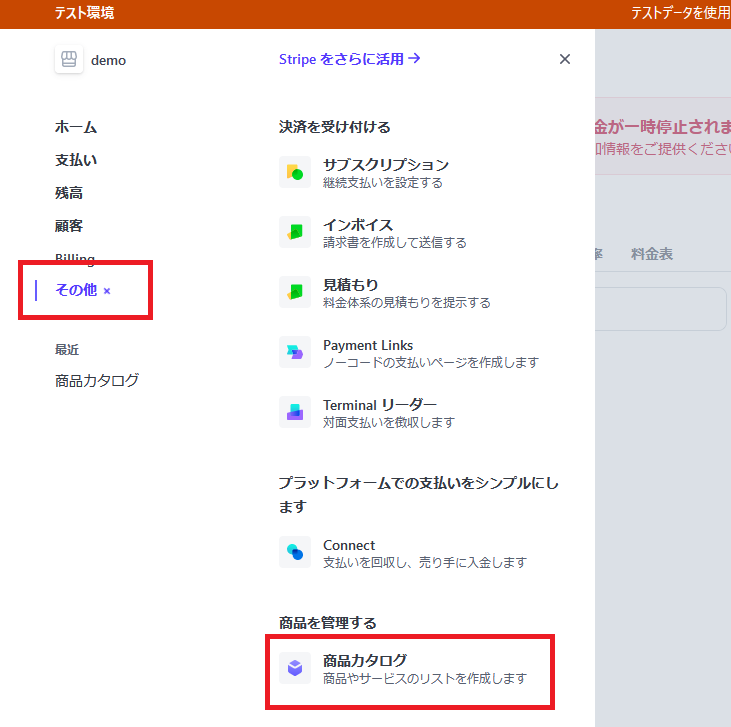Screen dimensions: 731x727
Task: Select 顧客 in the sidebar
Action: 69,226
